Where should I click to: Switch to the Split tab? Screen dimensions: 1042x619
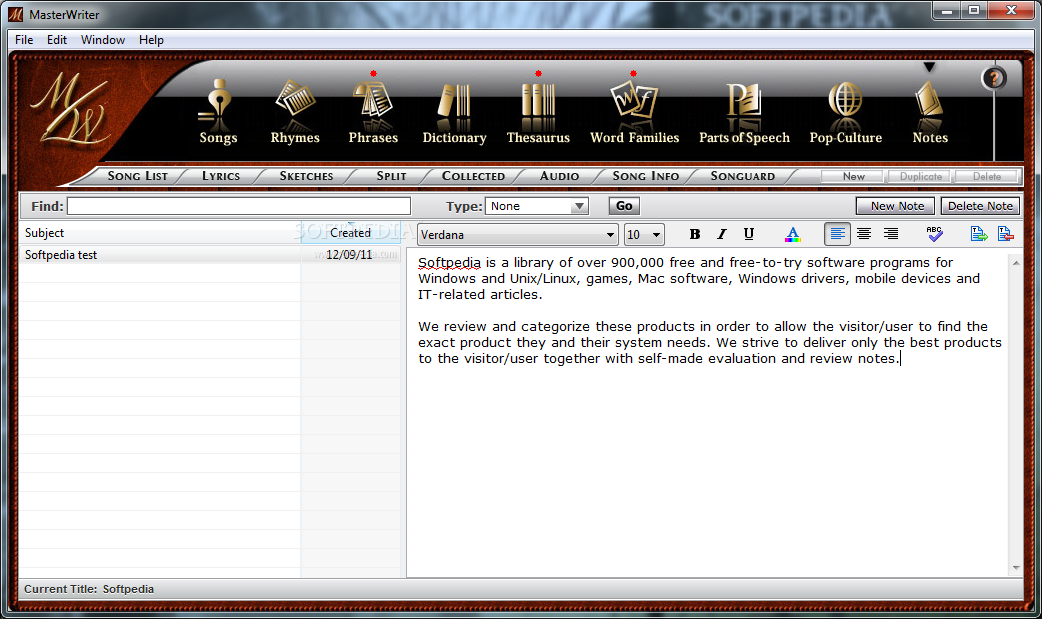click(x=391, y=176)
